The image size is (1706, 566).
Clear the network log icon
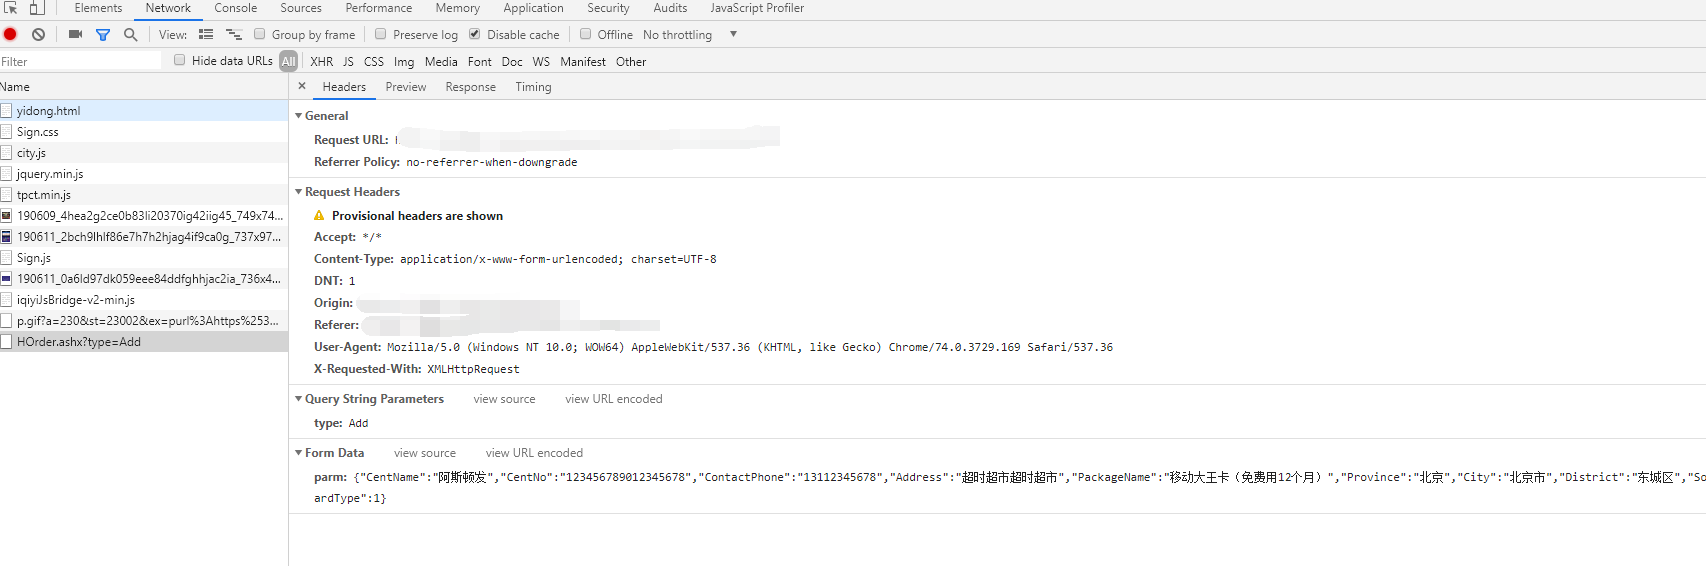pyautogui.click(x=38, y=34)
